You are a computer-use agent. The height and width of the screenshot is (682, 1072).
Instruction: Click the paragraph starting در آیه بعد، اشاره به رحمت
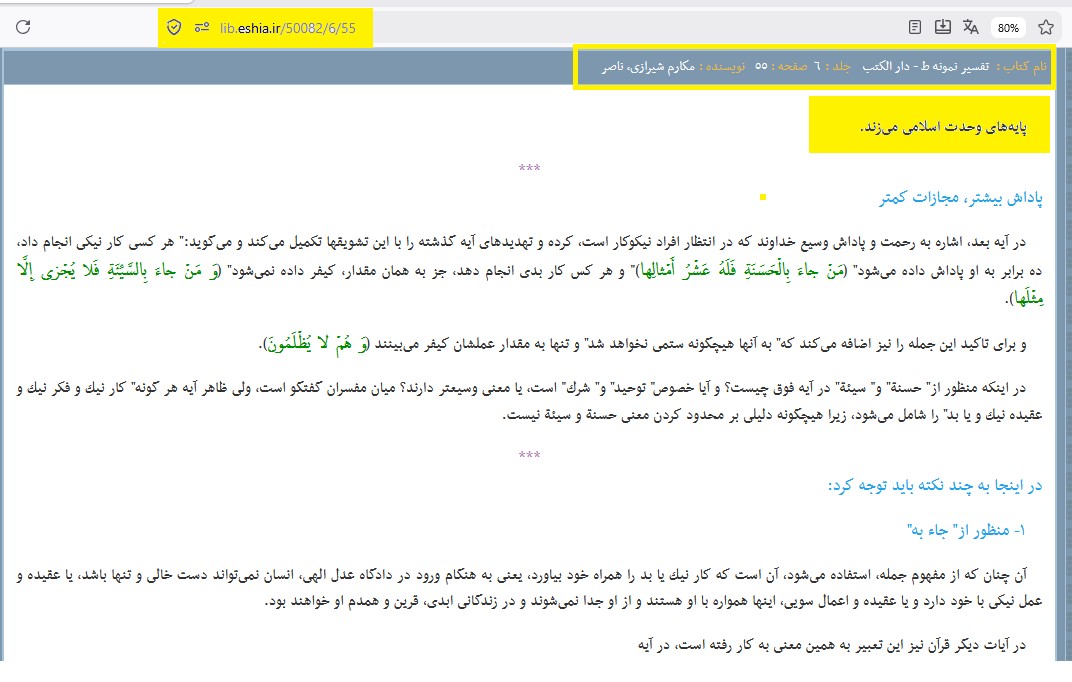530,270
